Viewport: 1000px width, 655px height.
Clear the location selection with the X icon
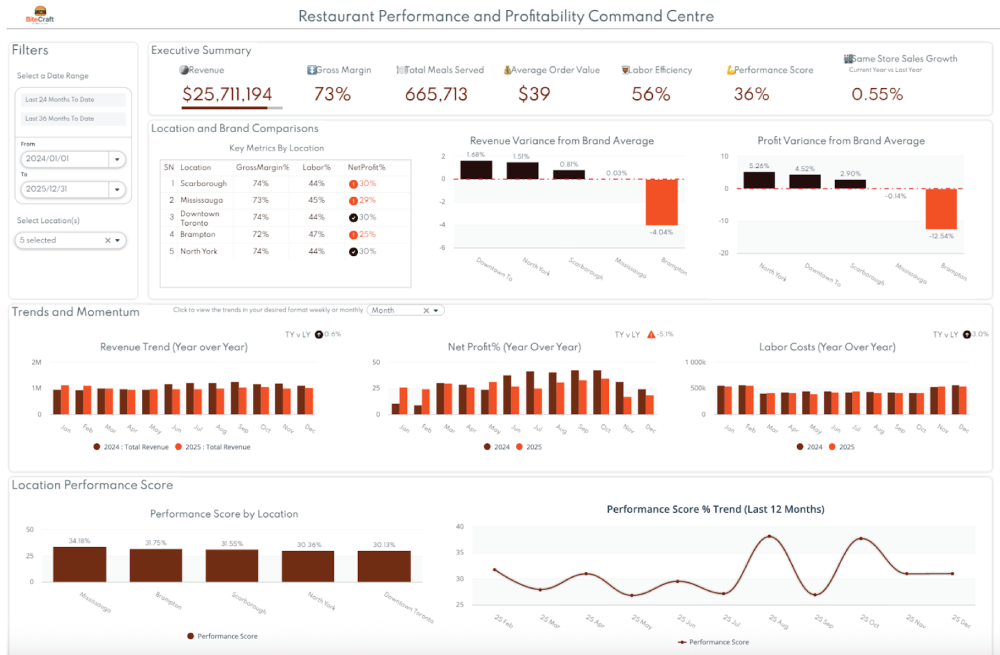(108, 240)
